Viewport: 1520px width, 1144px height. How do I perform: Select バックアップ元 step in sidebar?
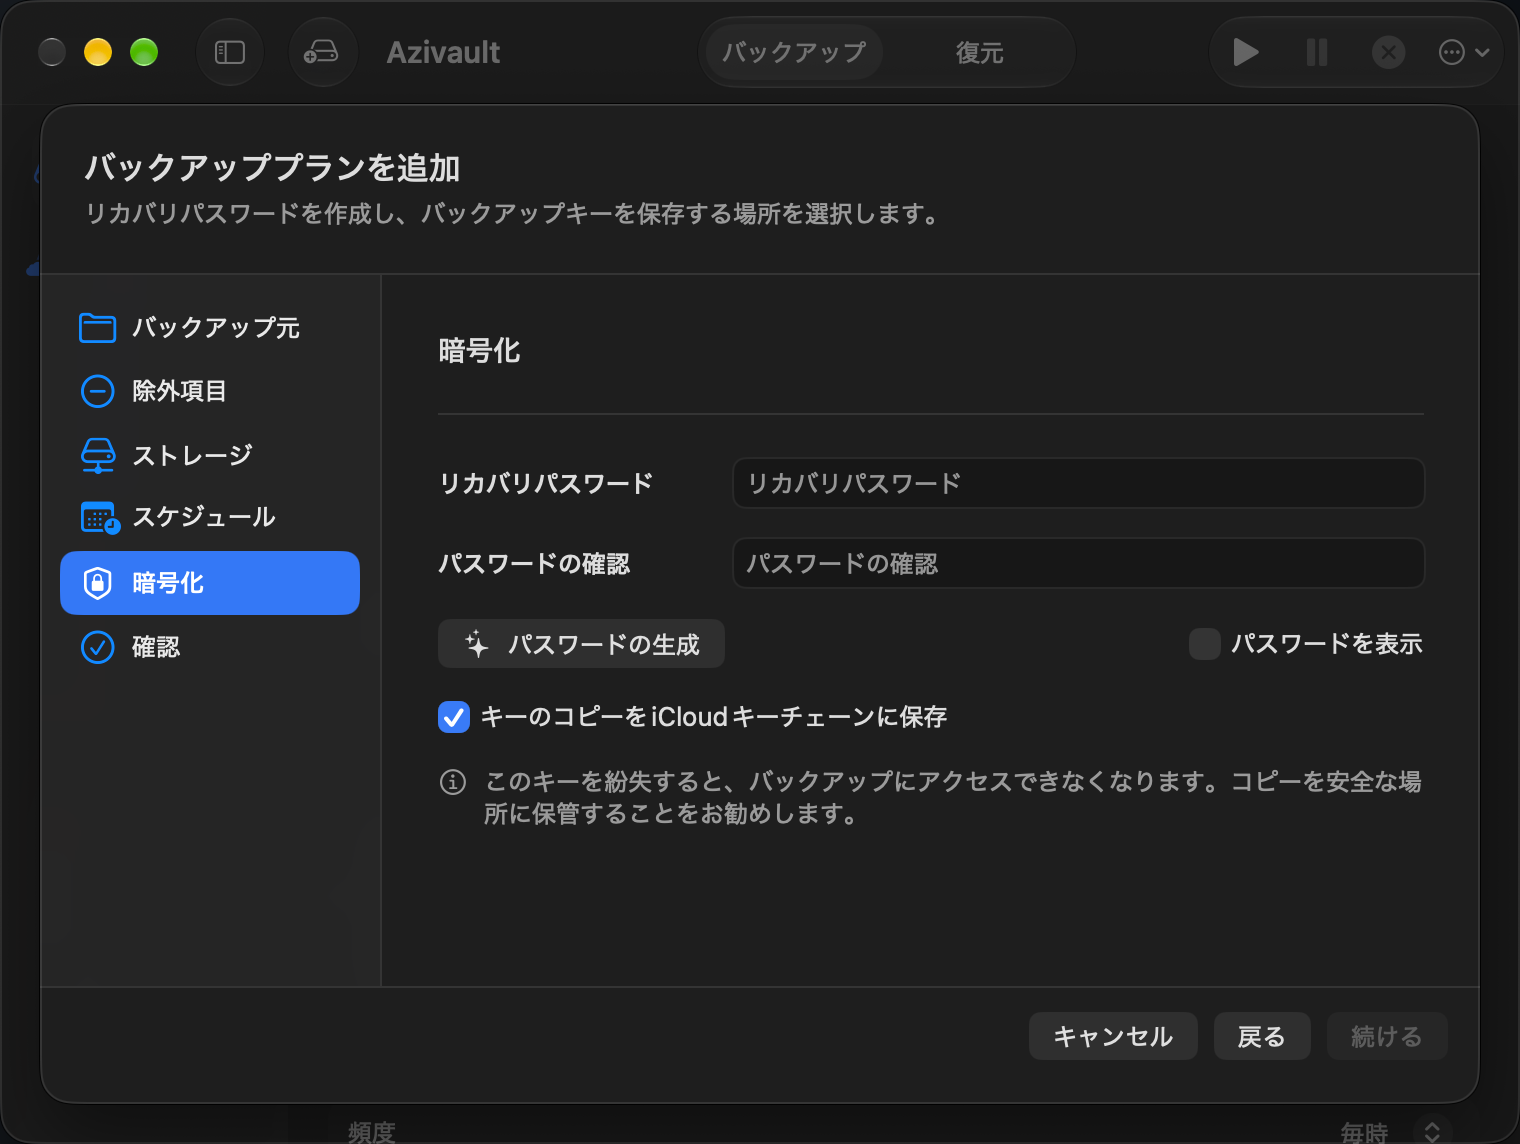click(x=210, y=328)
